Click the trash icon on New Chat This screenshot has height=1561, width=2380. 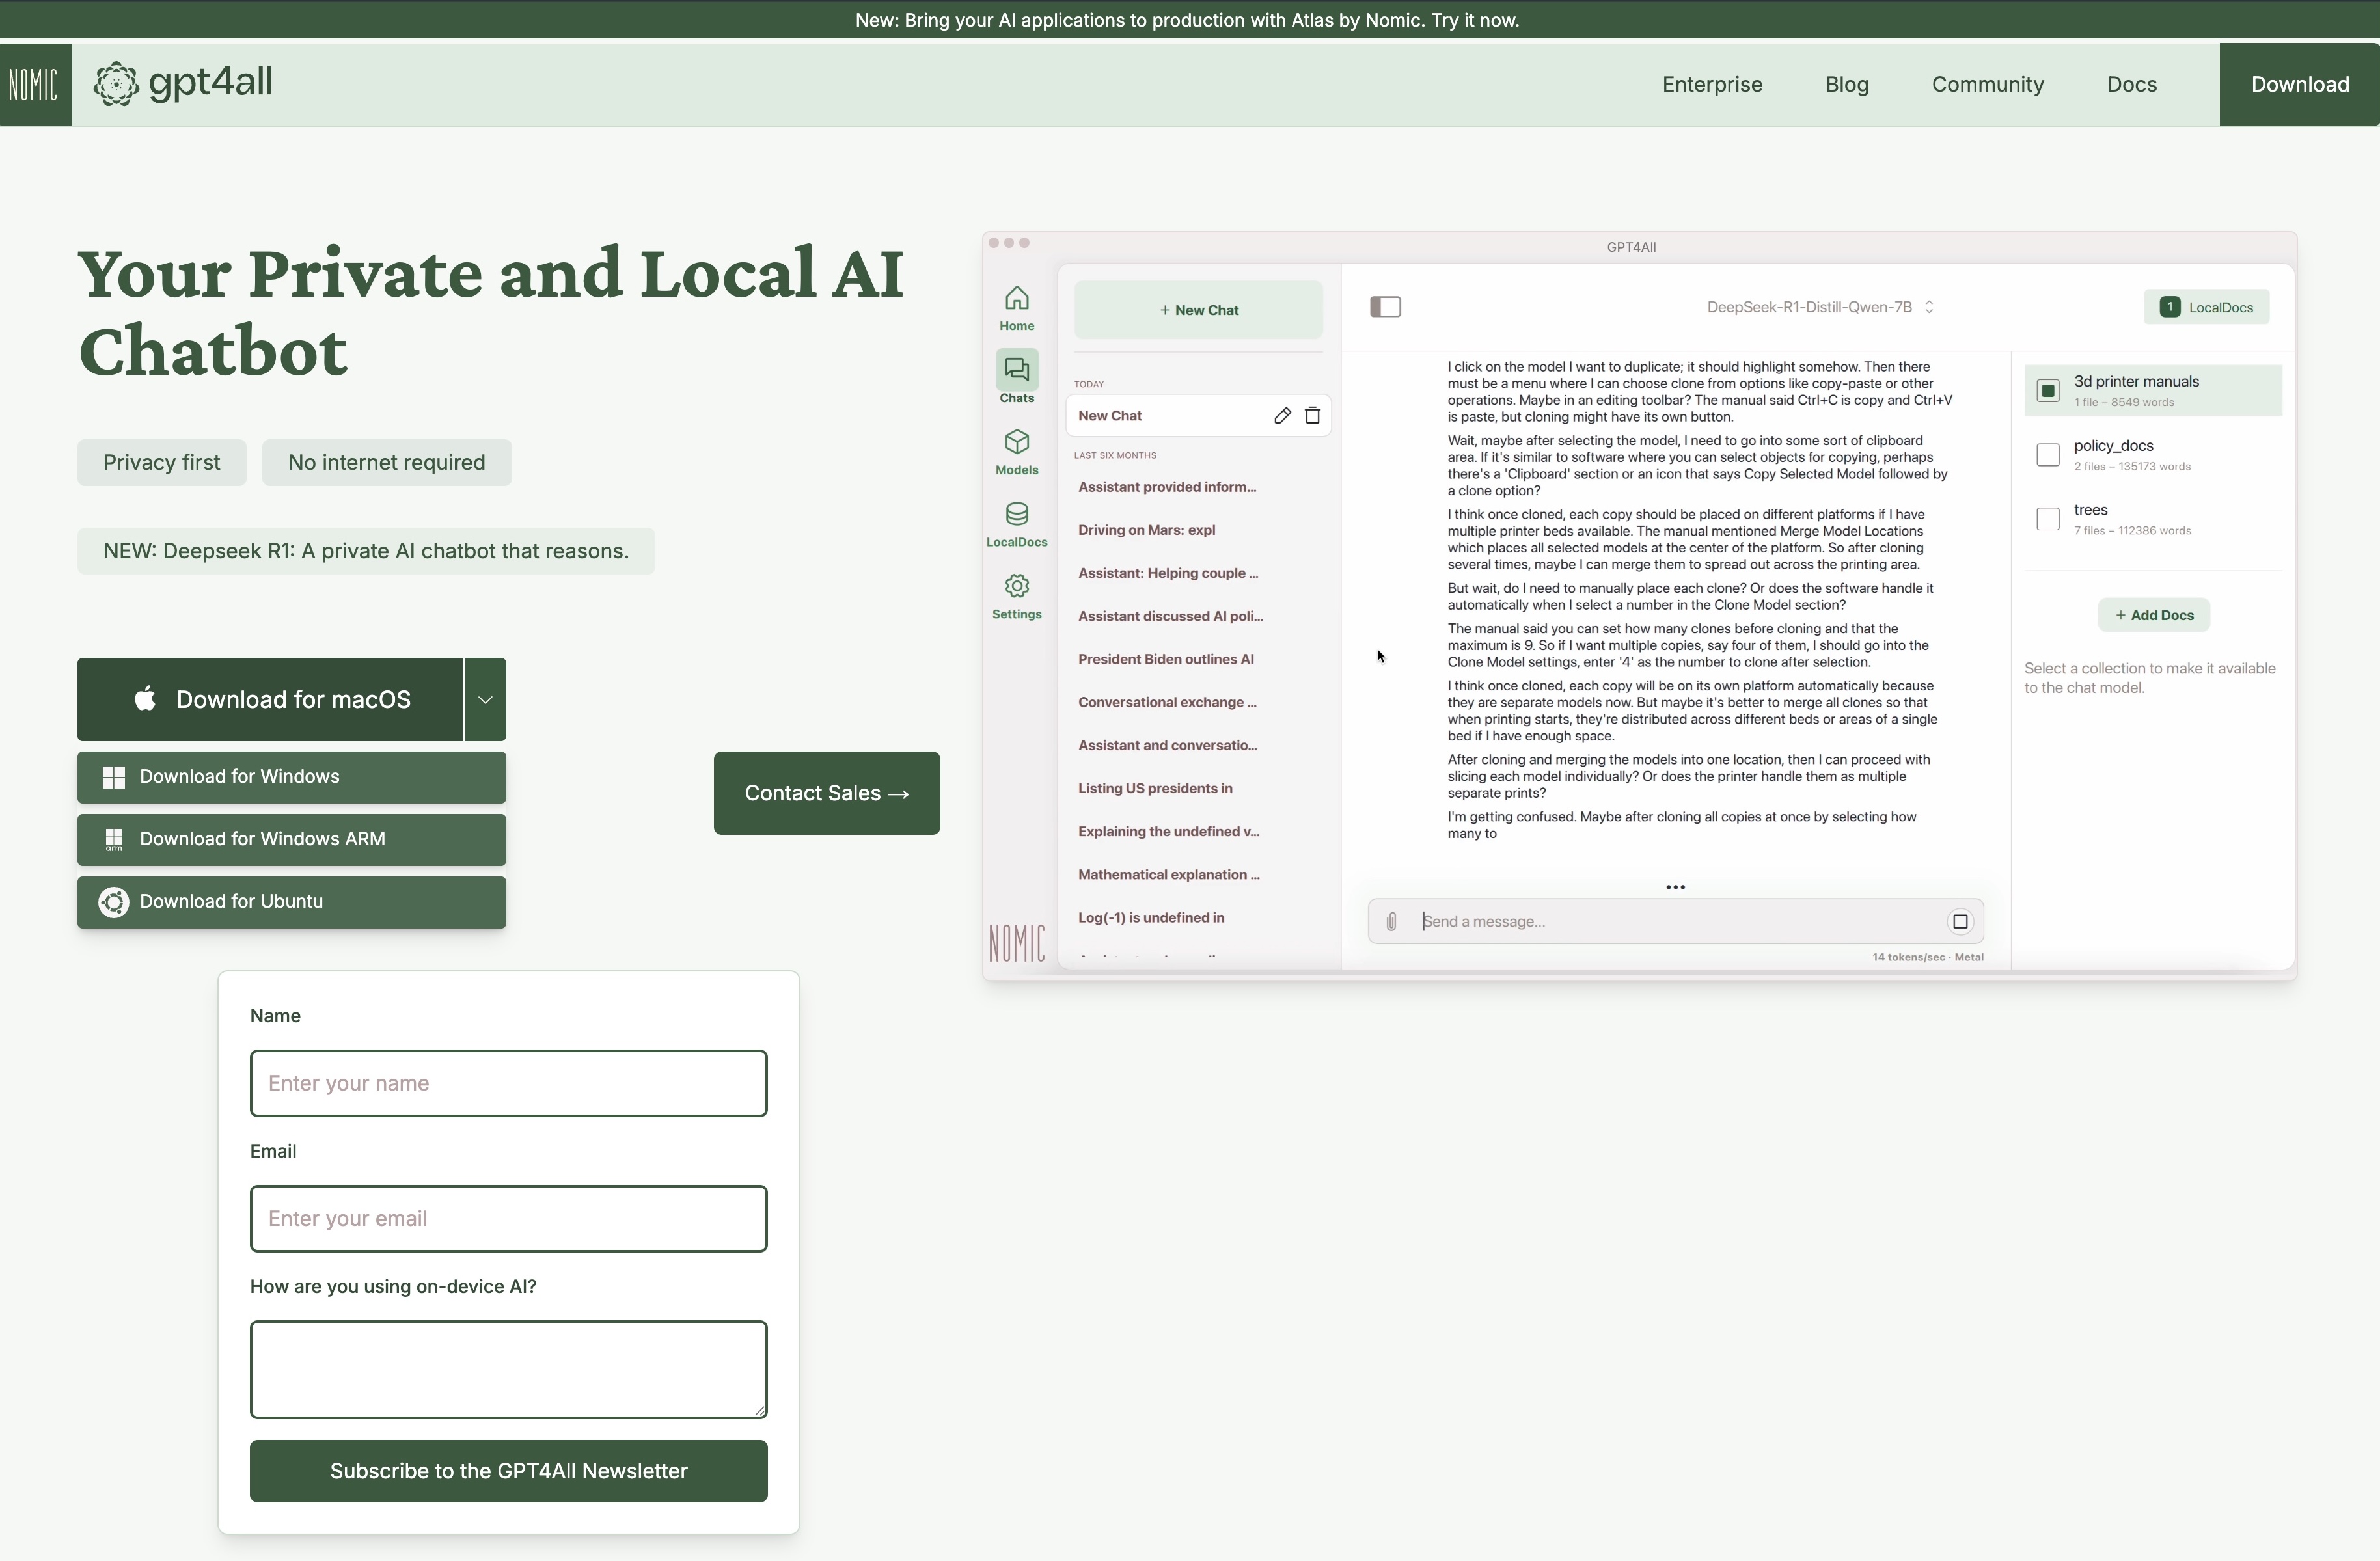click(1312, 416)
